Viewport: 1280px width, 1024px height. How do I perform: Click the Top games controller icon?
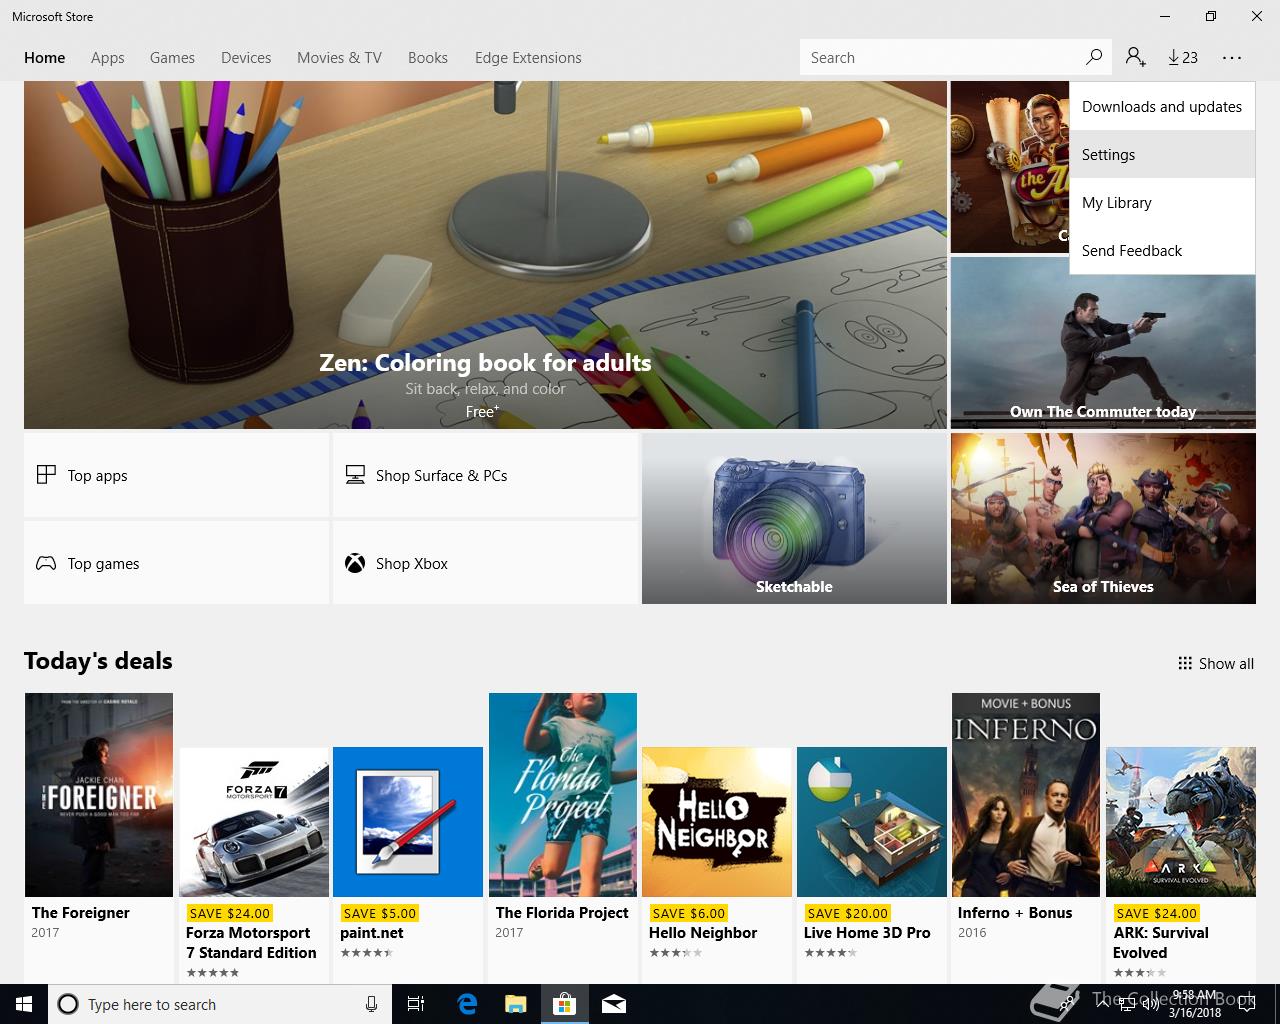(46, 563)
